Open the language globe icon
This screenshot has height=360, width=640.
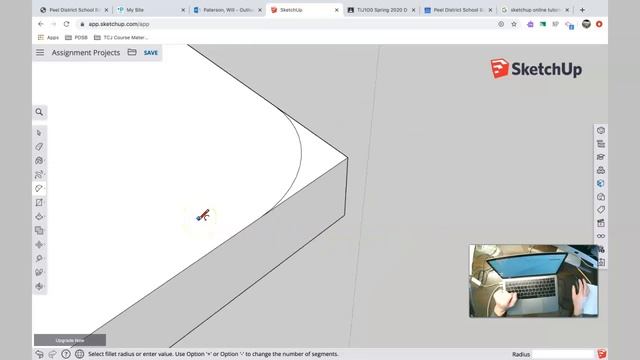pyautogui.click(x=80, y=354)
